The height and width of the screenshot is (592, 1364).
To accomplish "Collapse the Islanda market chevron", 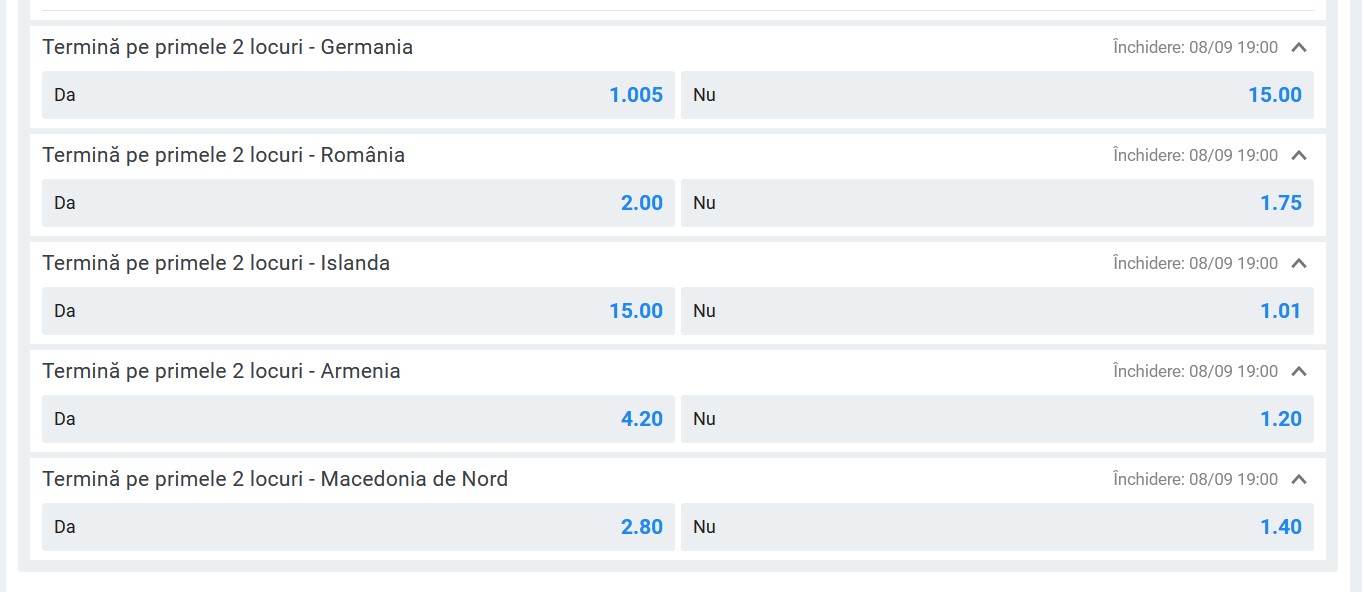I will 1299,263.
